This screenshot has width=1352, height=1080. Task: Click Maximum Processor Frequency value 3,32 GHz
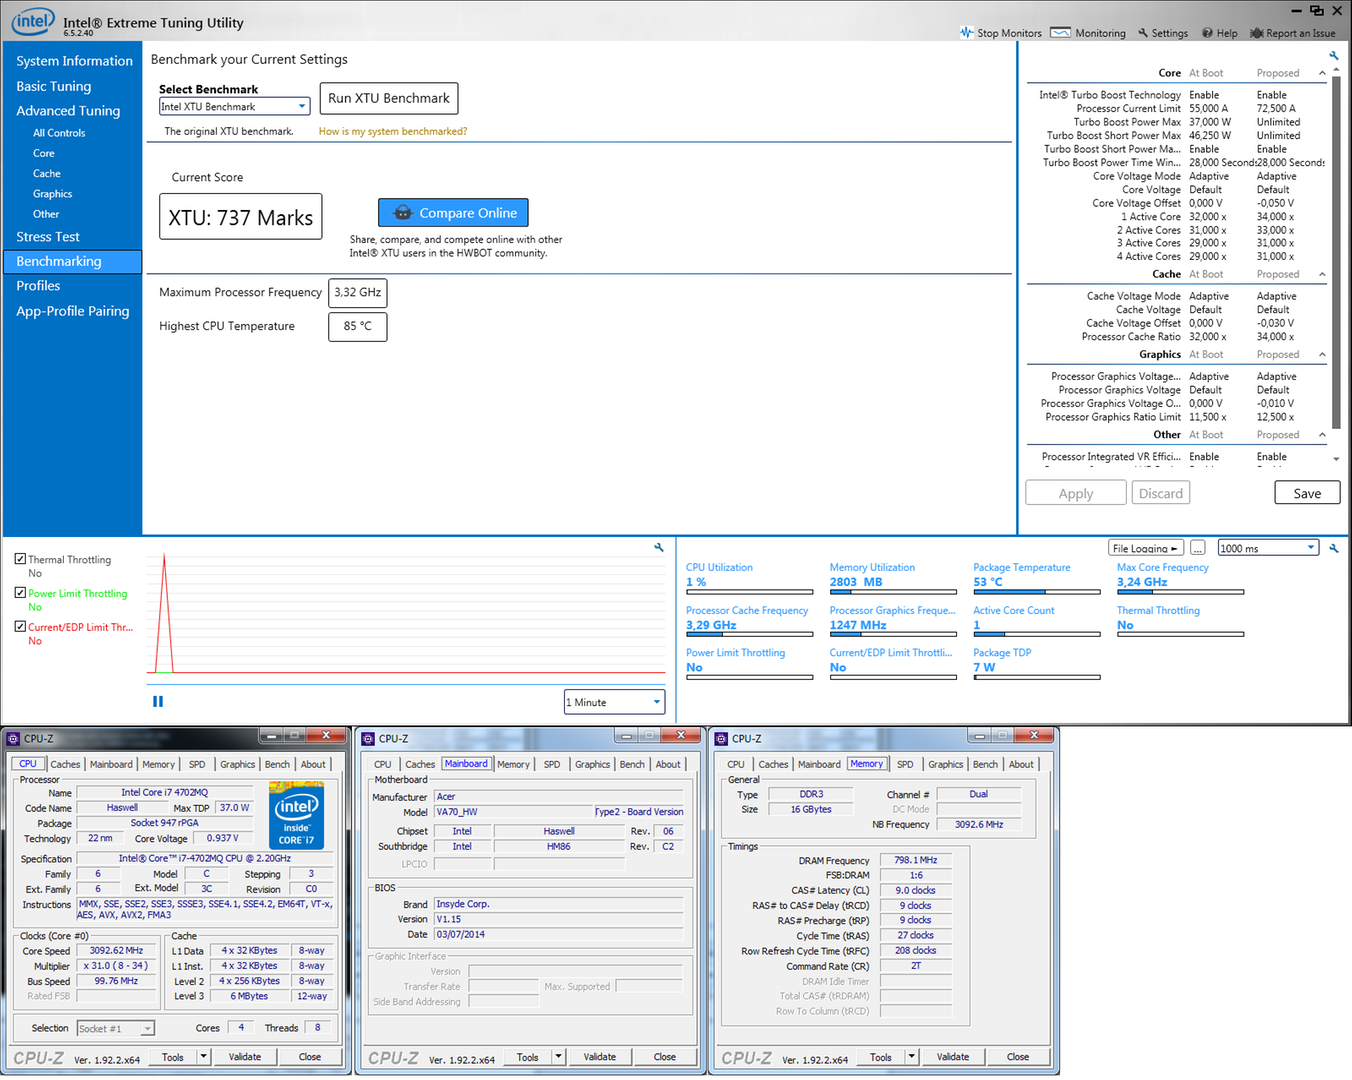pyautogui.click(x=358, y=292)
